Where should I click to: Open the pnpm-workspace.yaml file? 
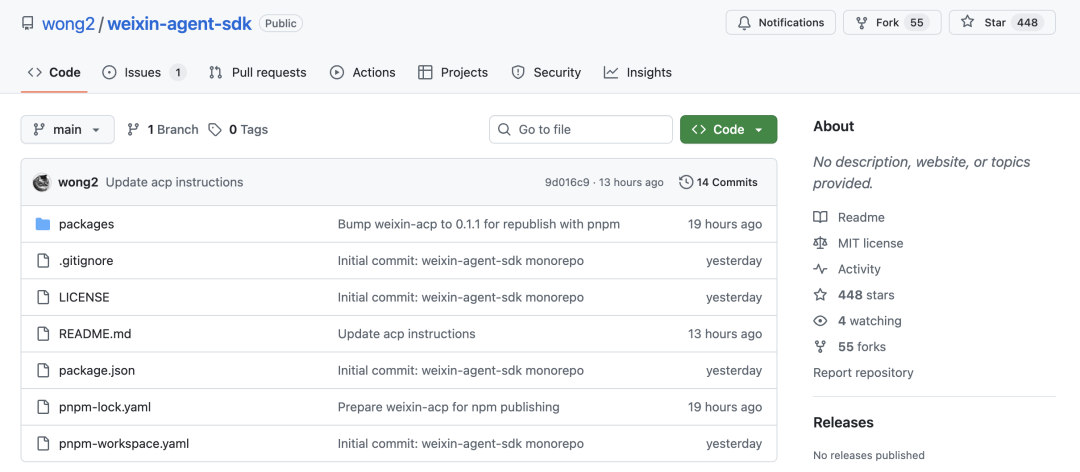pyautogui.click(x=124, y=443)
